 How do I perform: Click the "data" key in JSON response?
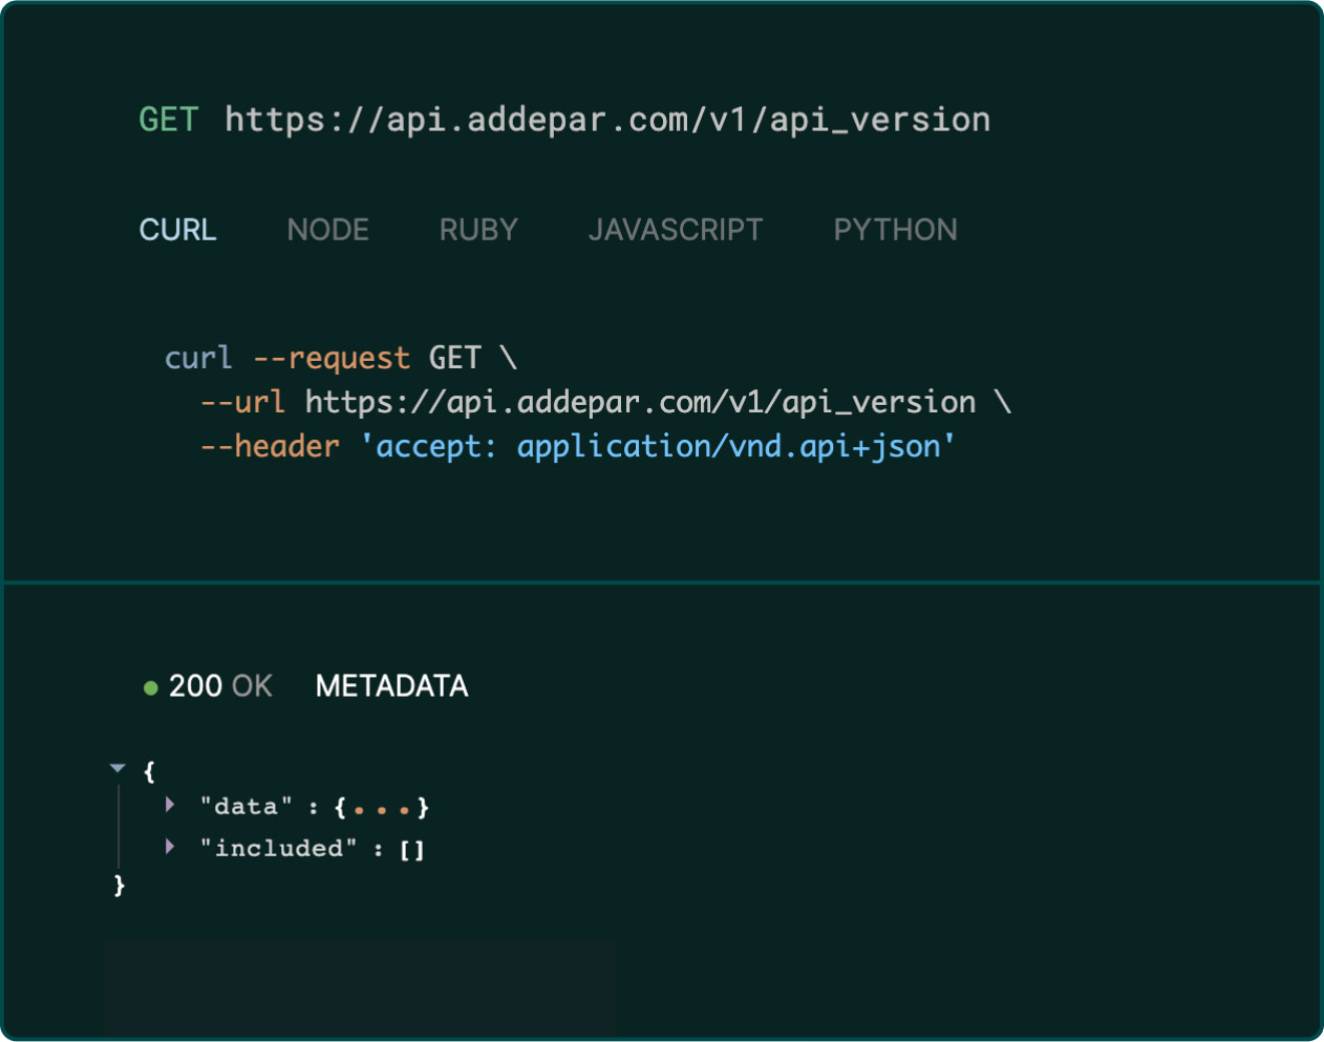click(x=246, y=807)
